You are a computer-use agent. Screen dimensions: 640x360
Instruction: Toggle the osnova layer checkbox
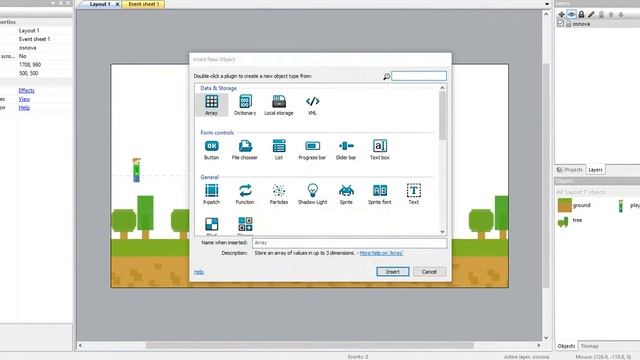point(560,24)
